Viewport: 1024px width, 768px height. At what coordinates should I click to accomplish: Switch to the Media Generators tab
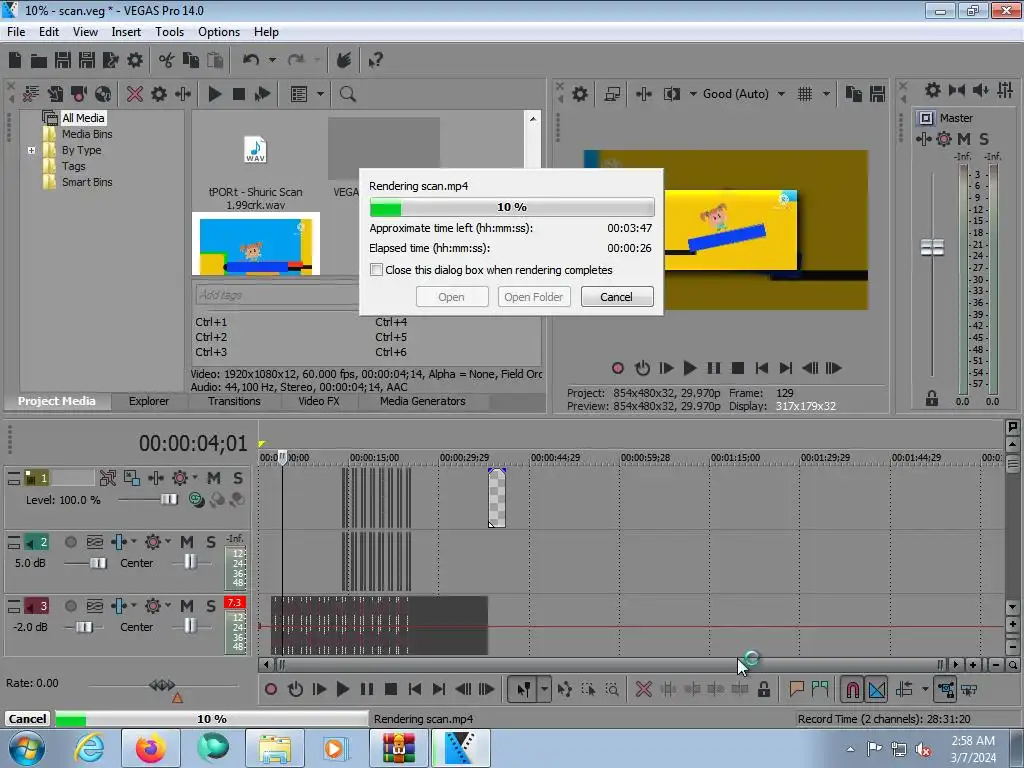[423, 401]
